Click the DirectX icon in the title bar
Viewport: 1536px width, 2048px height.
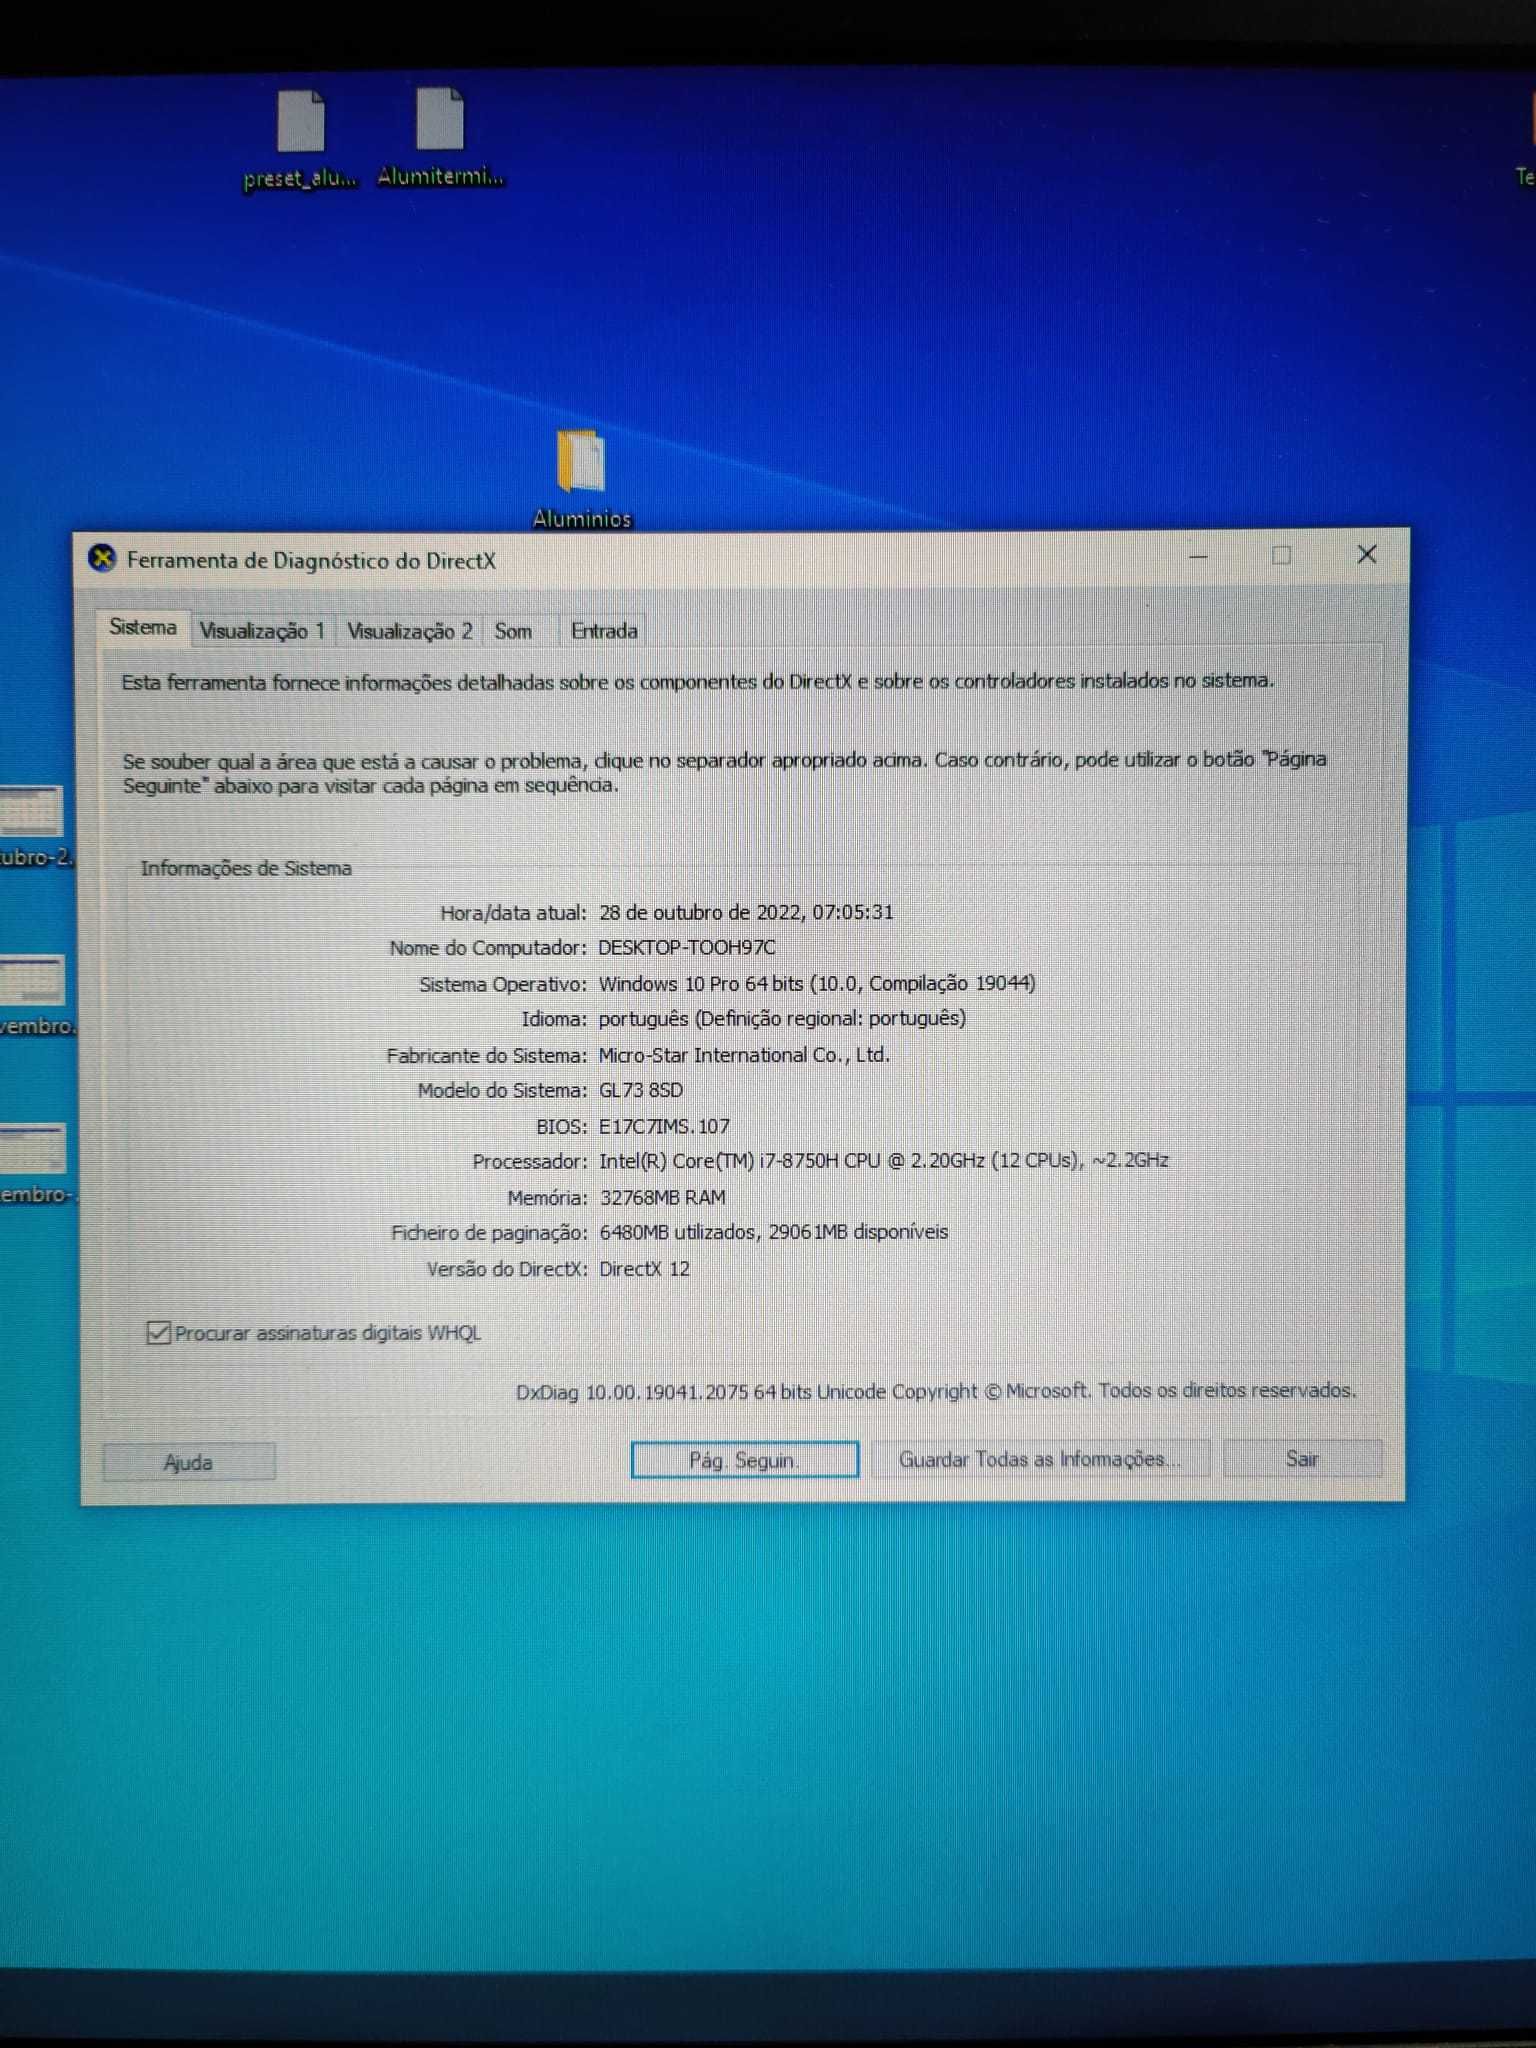pyautogui.click(x=102, y=558)
